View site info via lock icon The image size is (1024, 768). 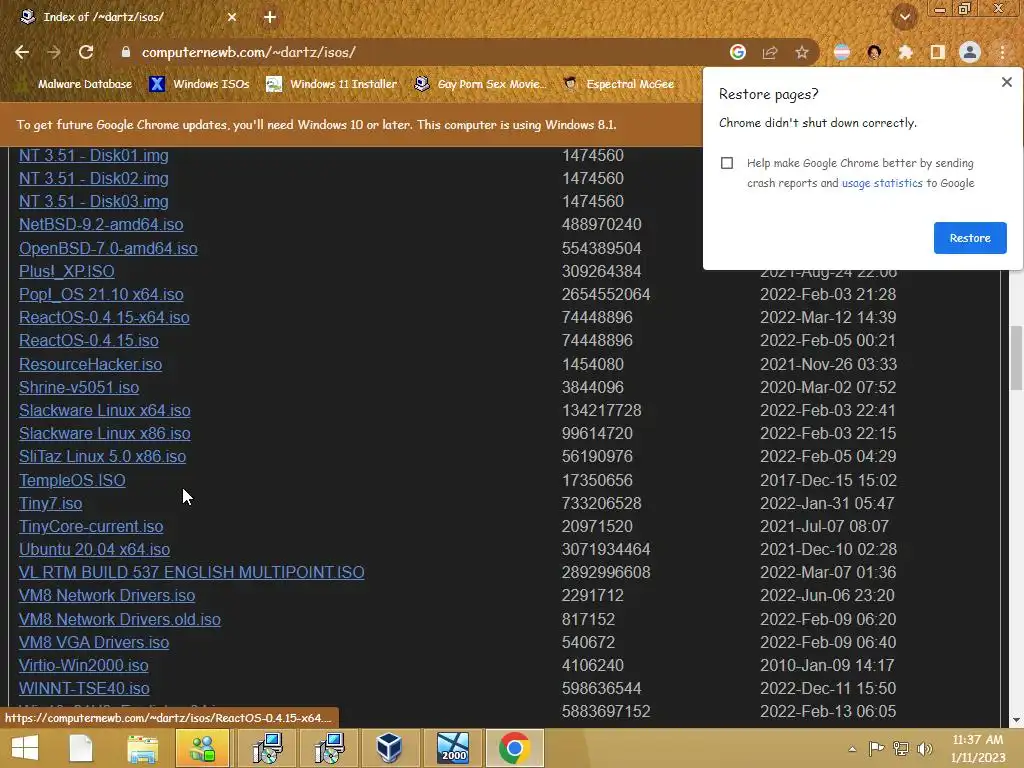(x=126, y=52)
